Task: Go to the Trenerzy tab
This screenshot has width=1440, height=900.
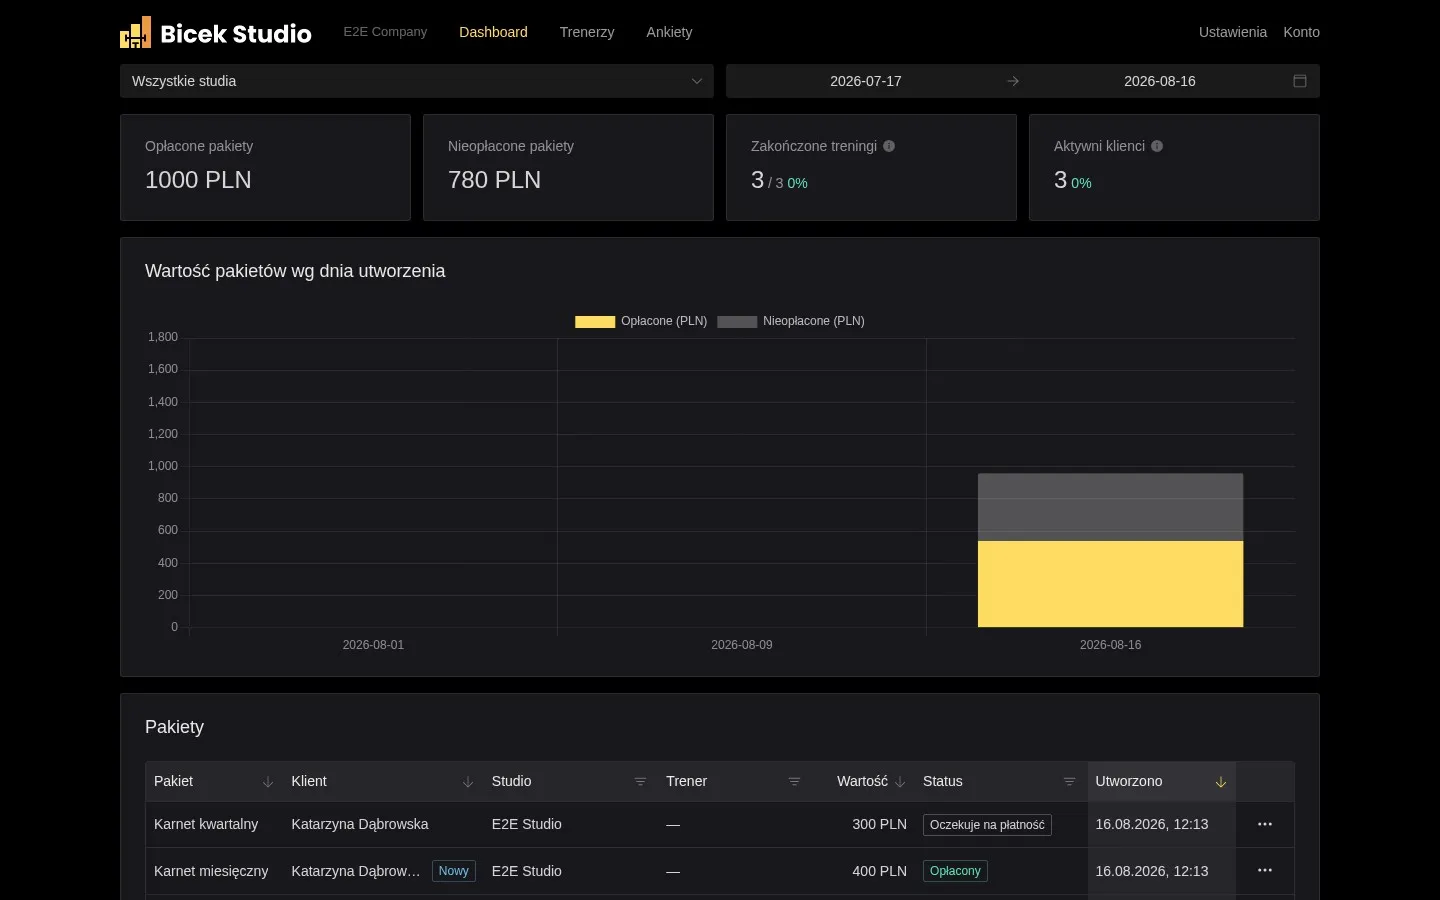Action: click(587, 32)
